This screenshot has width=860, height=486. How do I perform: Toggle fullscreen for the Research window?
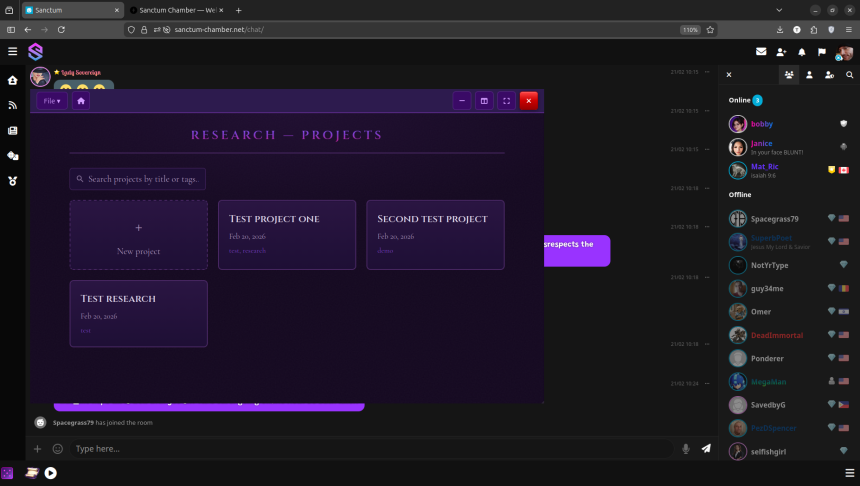pos(506,101)
